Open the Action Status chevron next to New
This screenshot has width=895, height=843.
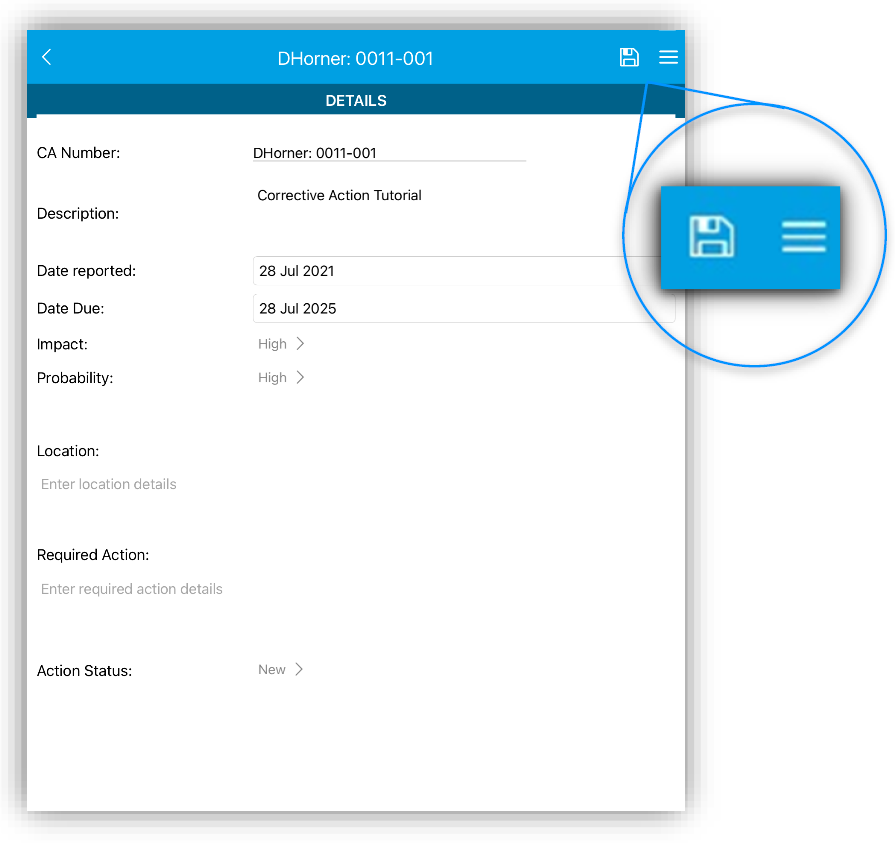pos(298,670)
